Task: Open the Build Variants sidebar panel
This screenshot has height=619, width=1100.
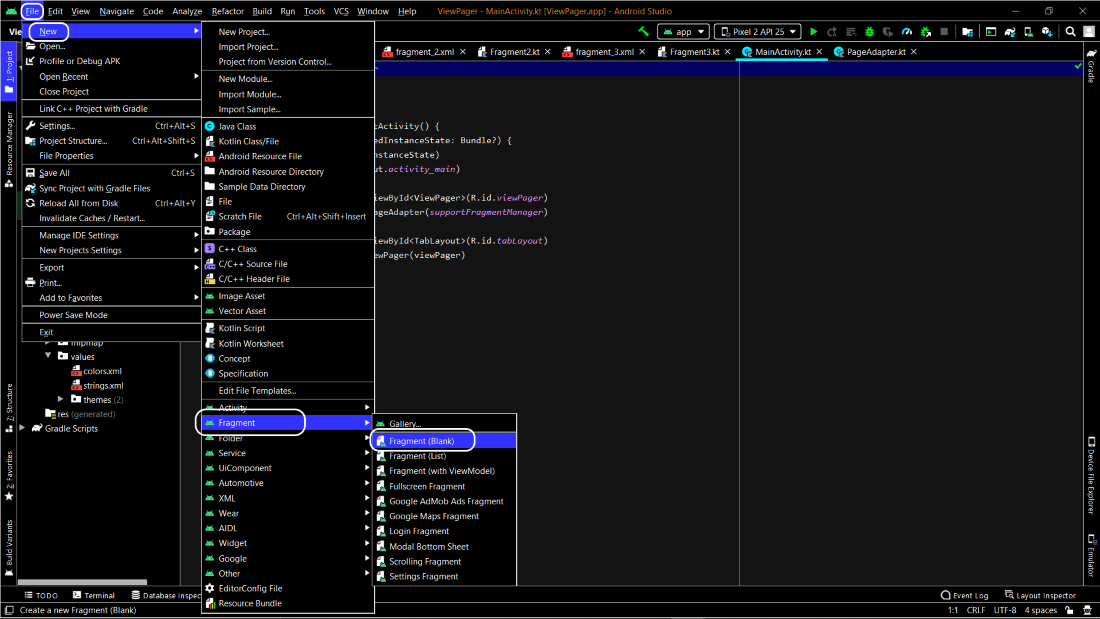Action: [9, 547]
